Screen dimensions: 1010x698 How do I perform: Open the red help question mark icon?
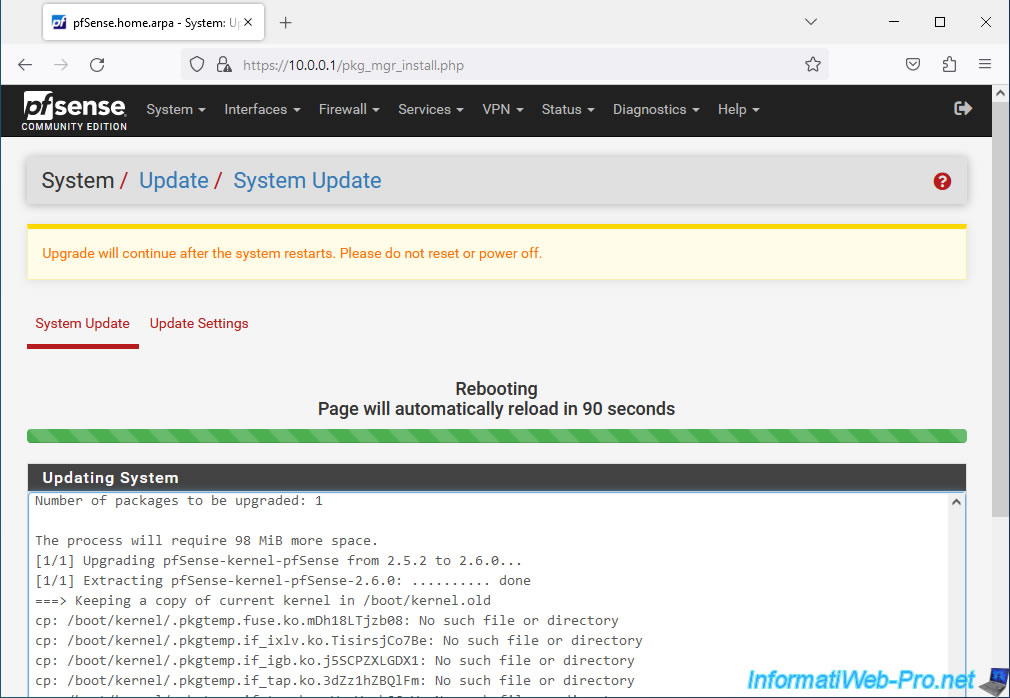[942, 182]
